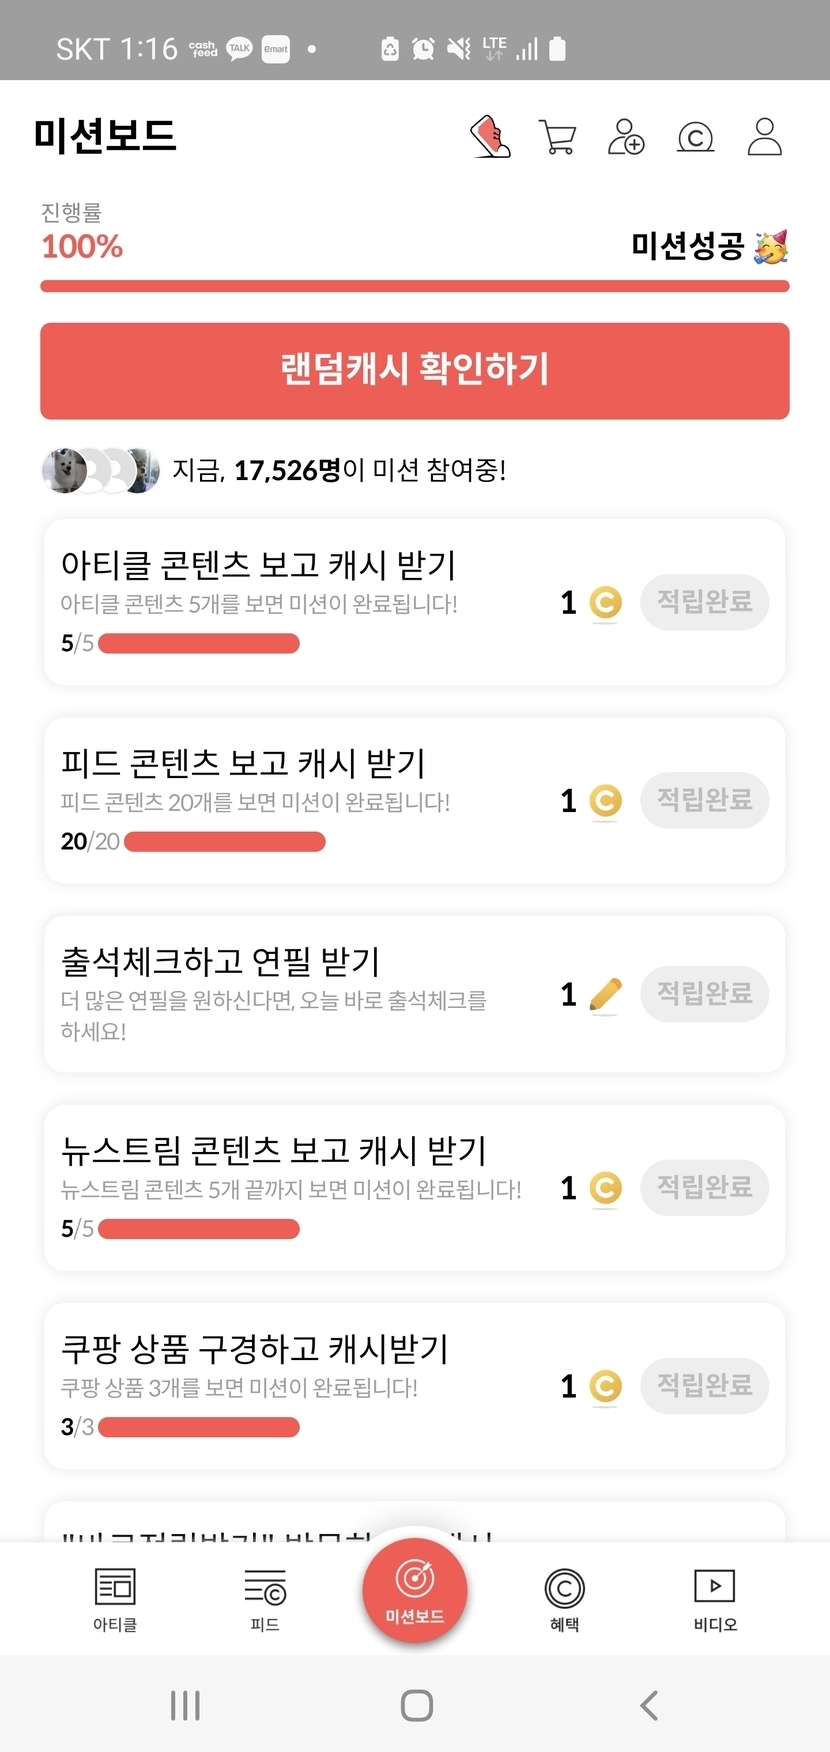Open the user profile icon
The image size is (830, 1752).
point(765,137)
